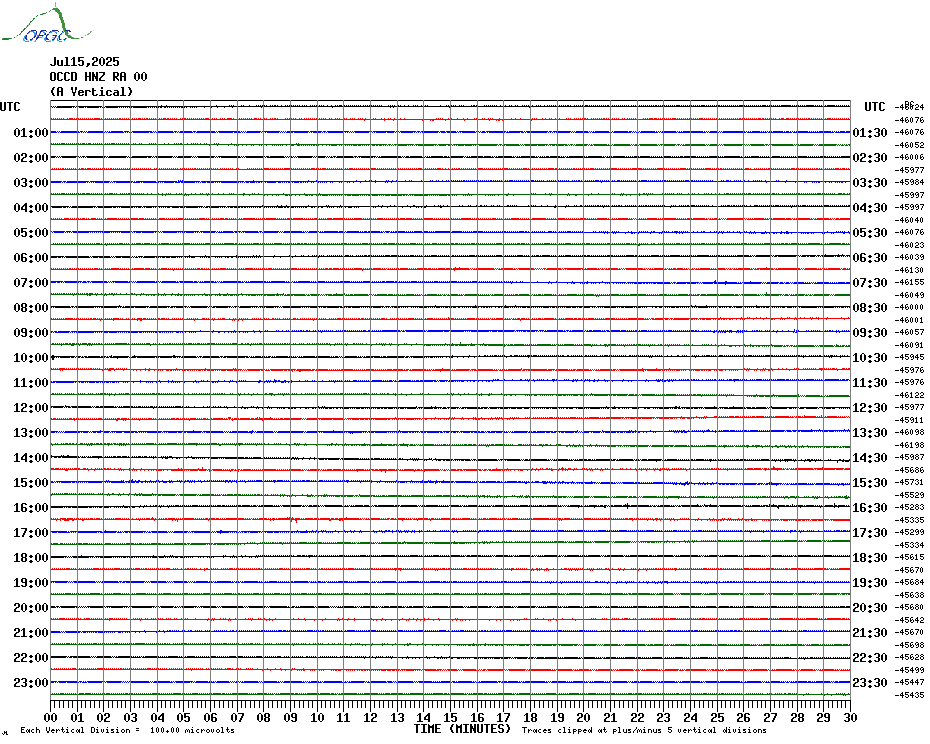Click the offset value -46006
This screenshot has height=744, width=930.
point(909,158)
